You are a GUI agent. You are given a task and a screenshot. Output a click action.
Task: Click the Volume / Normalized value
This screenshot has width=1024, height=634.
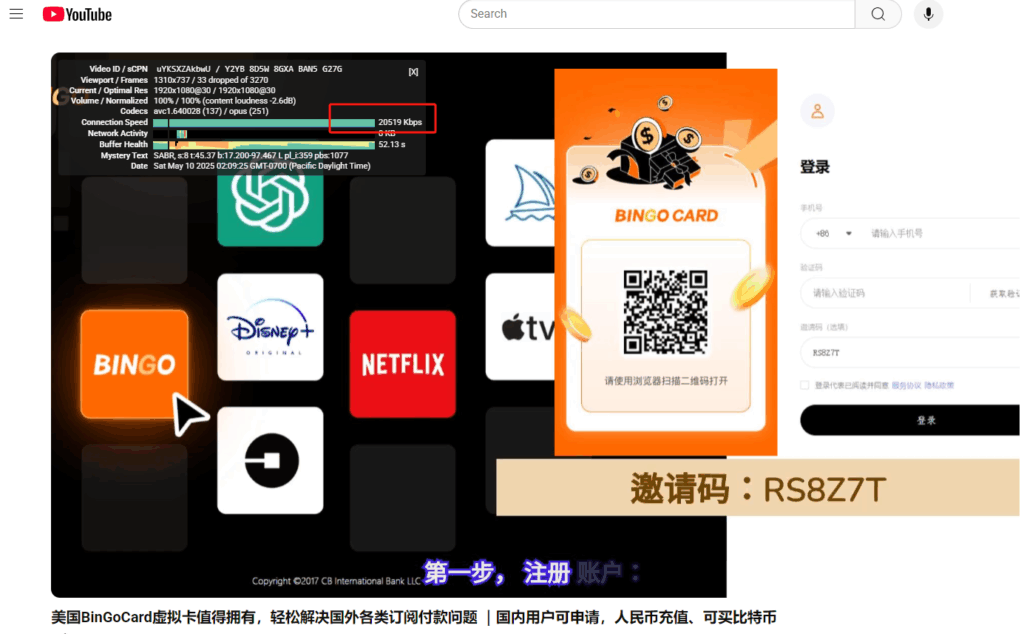[225, 101]
